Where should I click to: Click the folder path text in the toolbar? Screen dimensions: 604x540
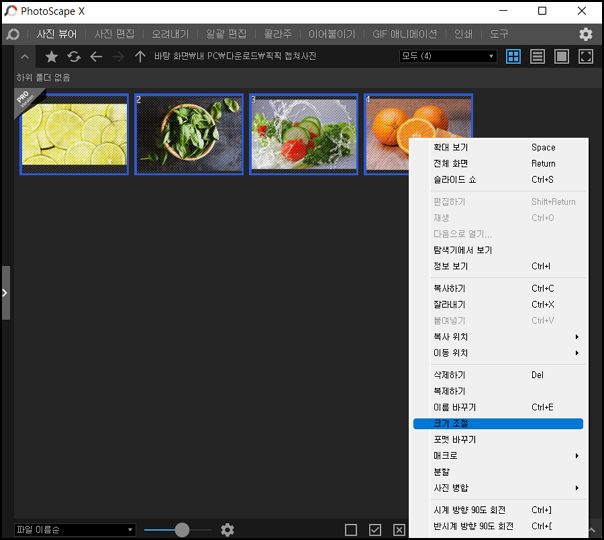point(235,56)
